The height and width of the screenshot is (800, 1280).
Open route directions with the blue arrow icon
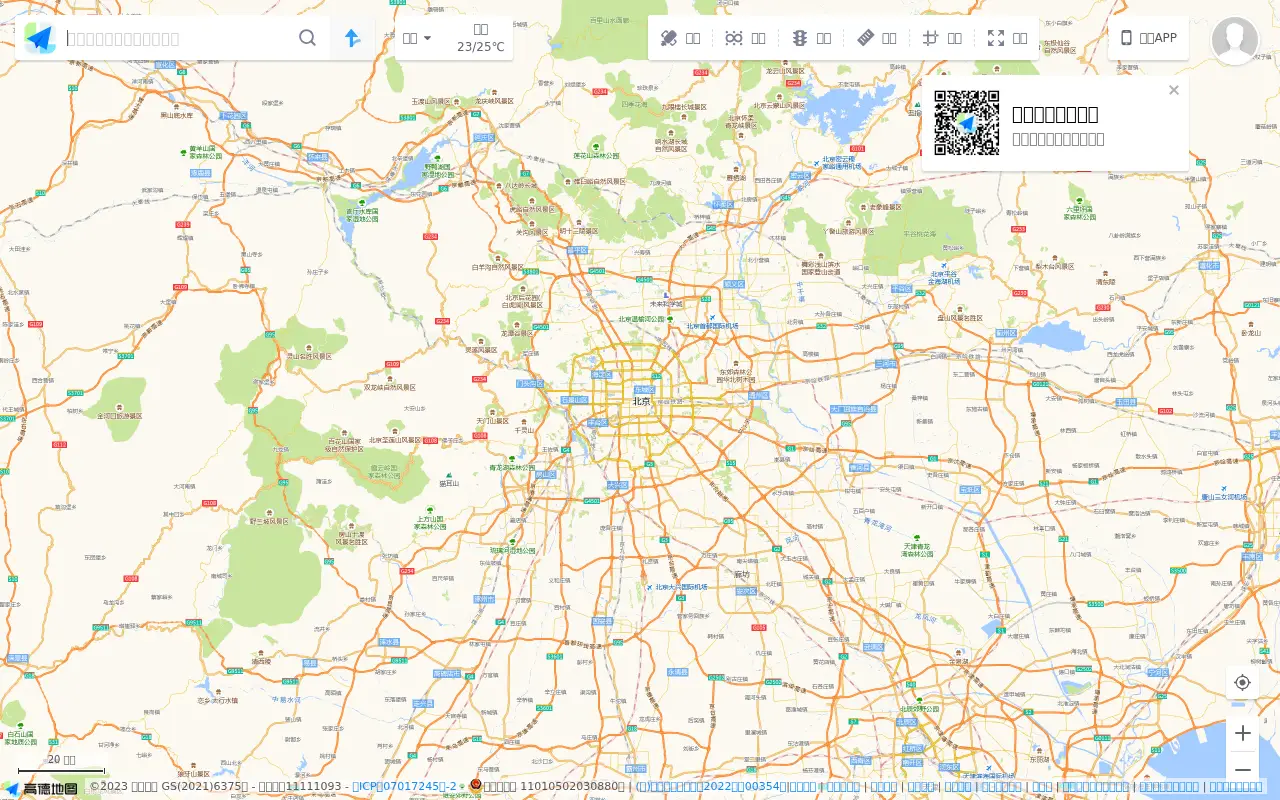pyautogui.click(x=353, y=38)
